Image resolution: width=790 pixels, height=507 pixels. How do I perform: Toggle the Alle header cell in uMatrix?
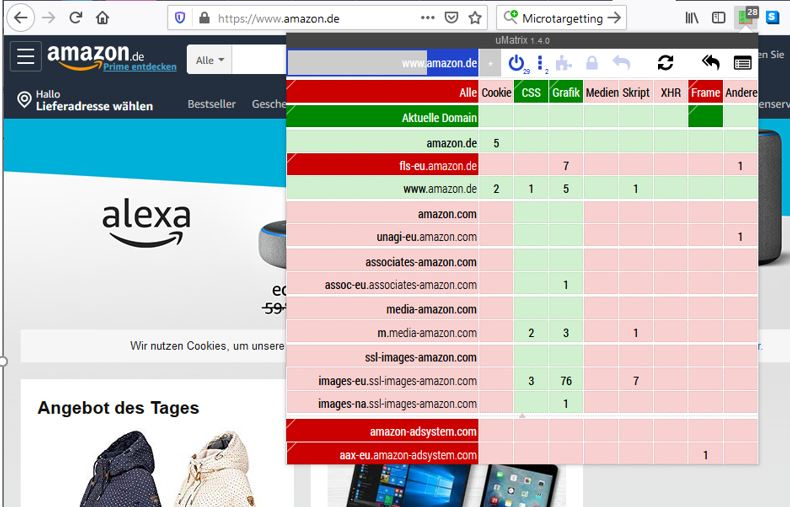pyautogui.click(x=382, y=92)
